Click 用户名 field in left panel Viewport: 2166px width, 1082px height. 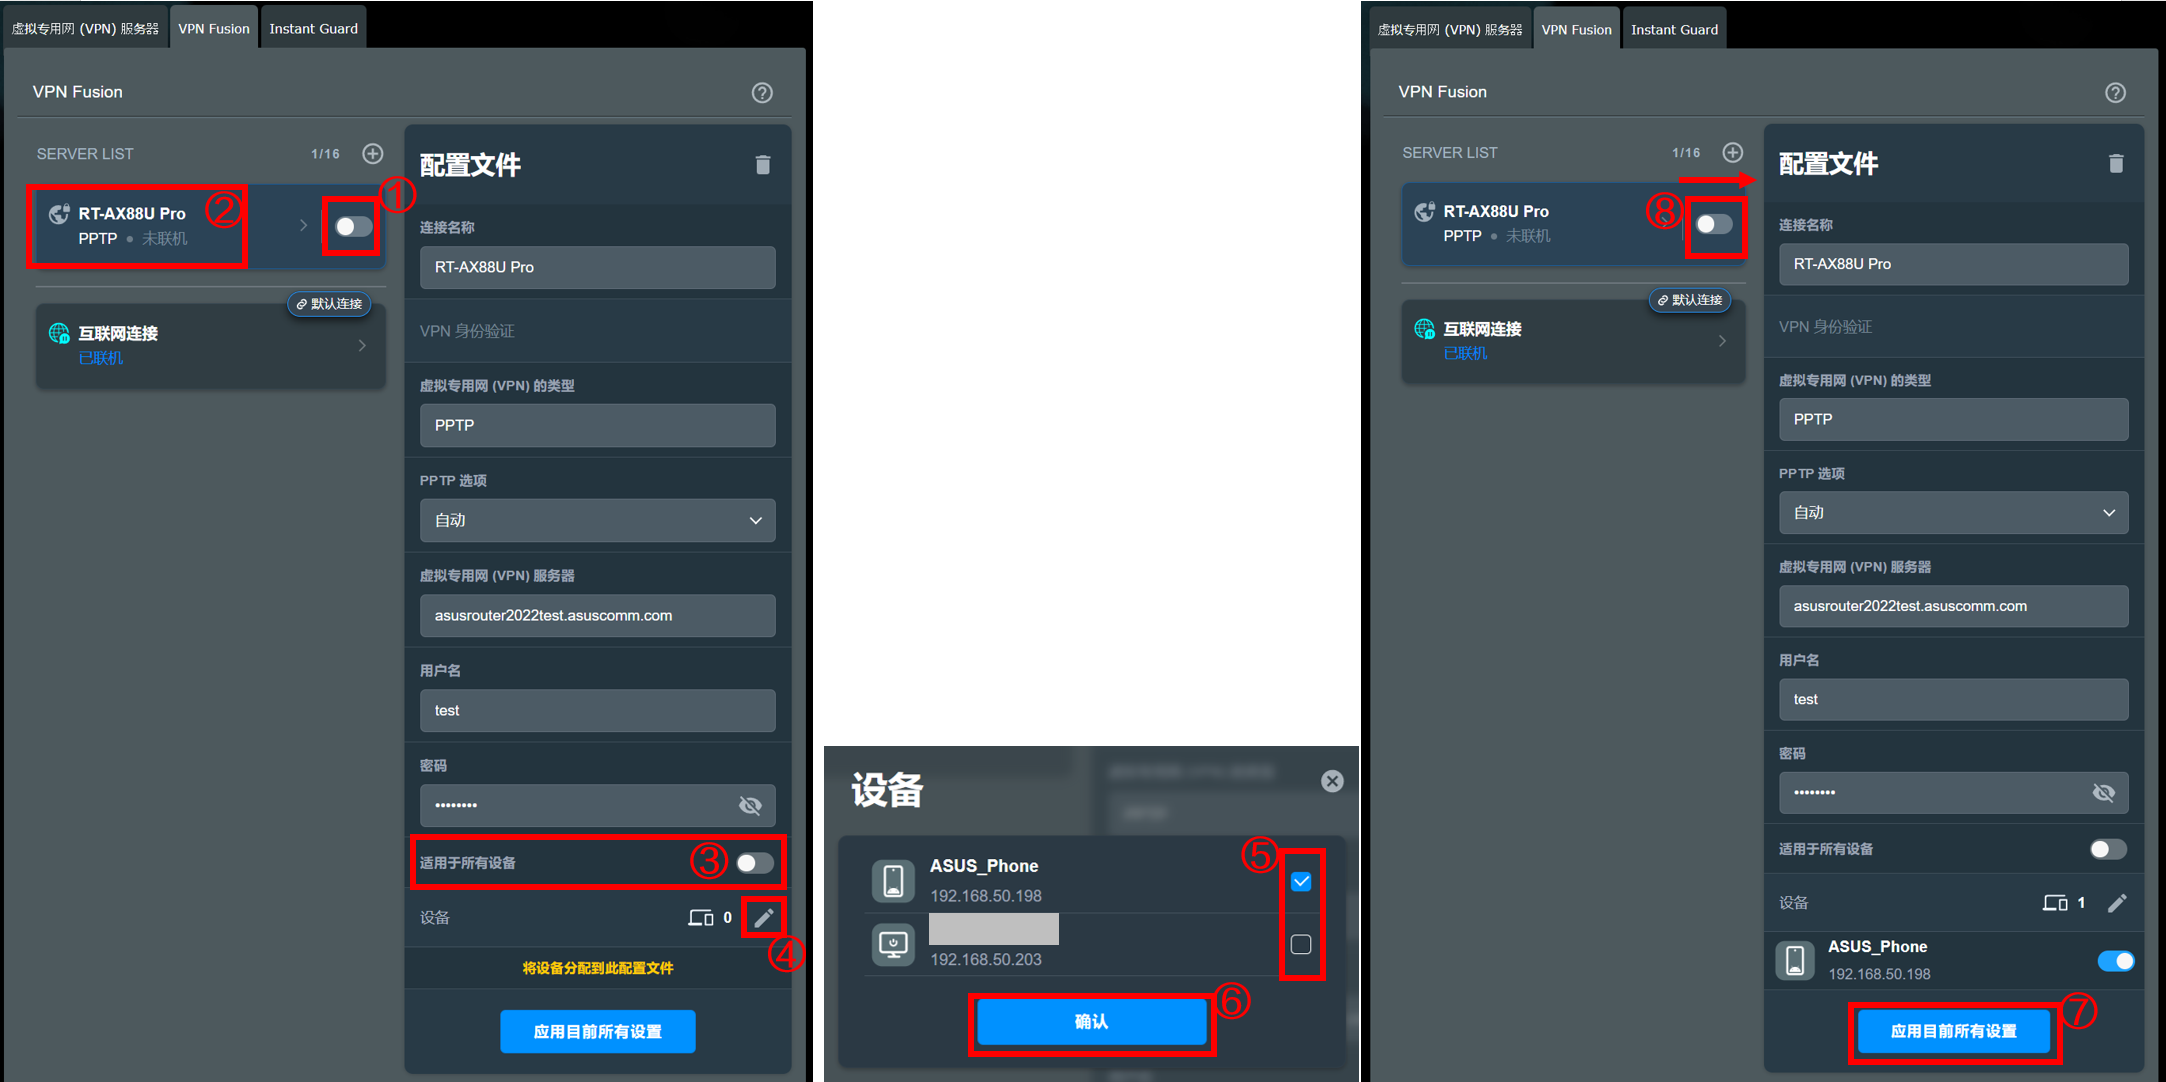coord(598,710)
